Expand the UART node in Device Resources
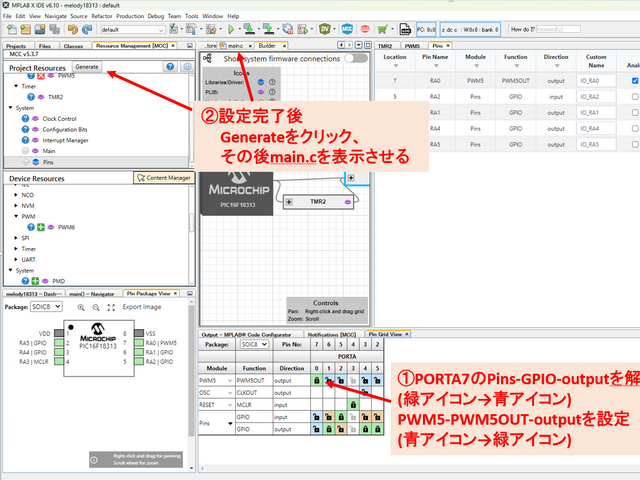The width and height of the screenshot is (640, 480). pyautogui.click(x=16, y=260)
